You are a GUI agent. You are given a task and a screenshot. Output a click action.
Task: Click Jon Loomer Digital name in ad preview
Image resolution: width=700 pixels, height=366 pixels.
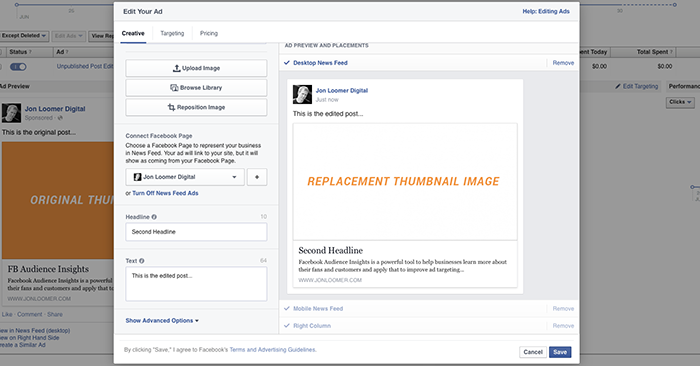click(342, 91)
